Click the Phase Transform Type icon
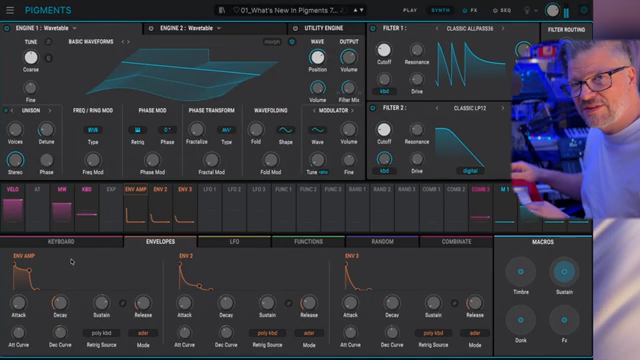640x360 pixels. pyautogui.click(x=227, y=130)
